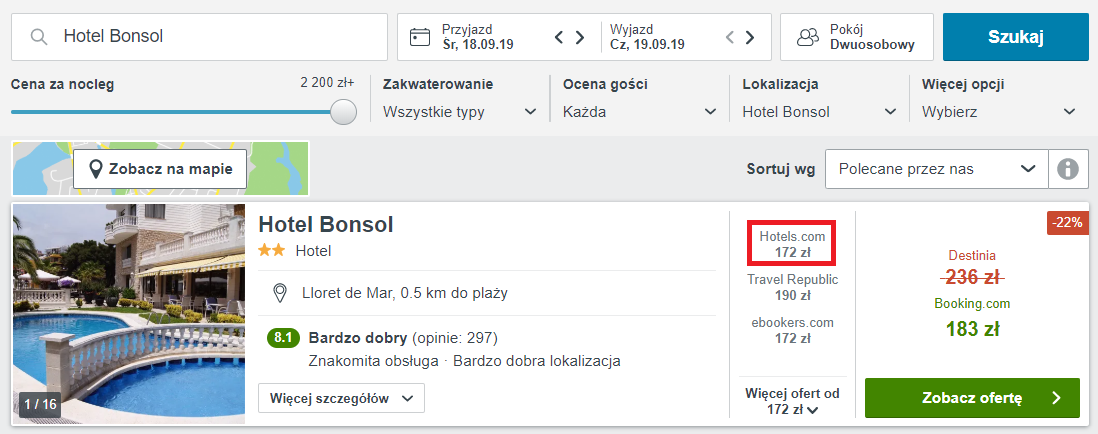Expand Więcej szczegółów for Hotel Bonsol
Viewport: 1098px width, 434px height.
tap(341, 398)
